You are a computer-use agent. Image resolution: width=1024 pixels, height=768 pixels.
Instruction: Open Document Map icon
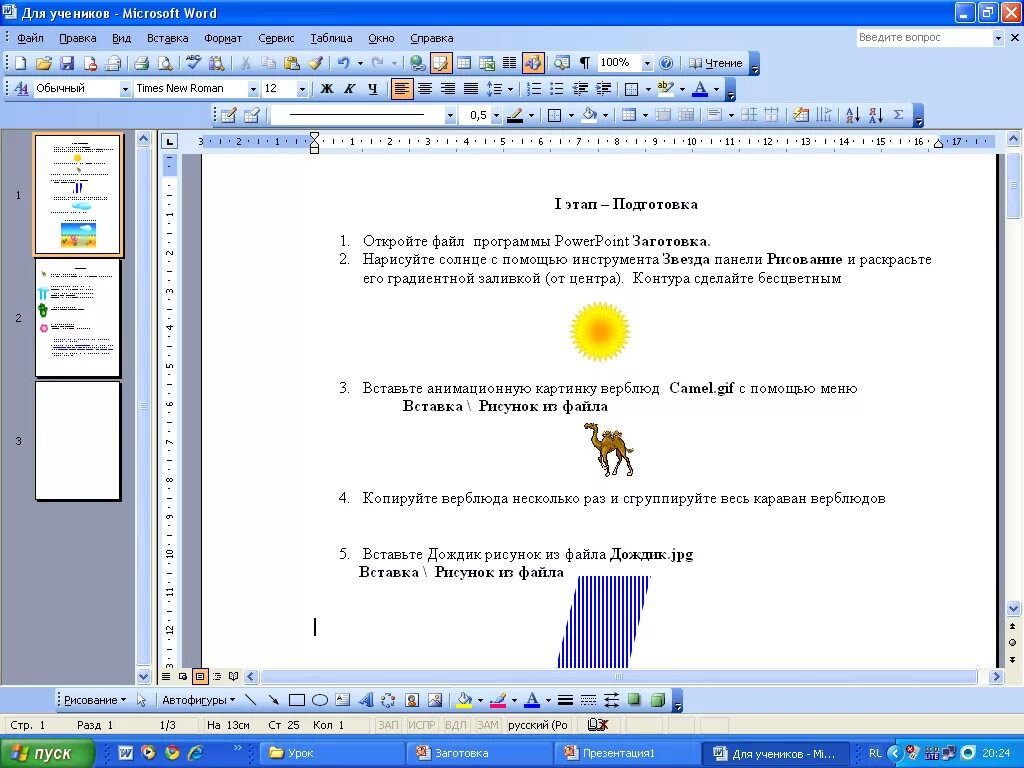[562, 63]
